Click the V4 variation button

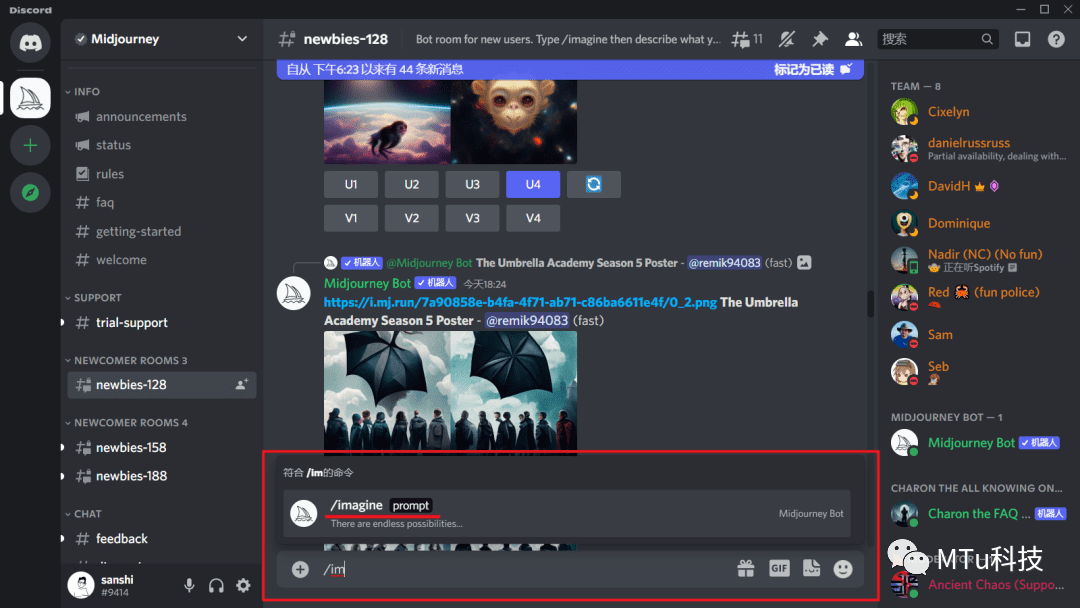(x=532, y=218)
